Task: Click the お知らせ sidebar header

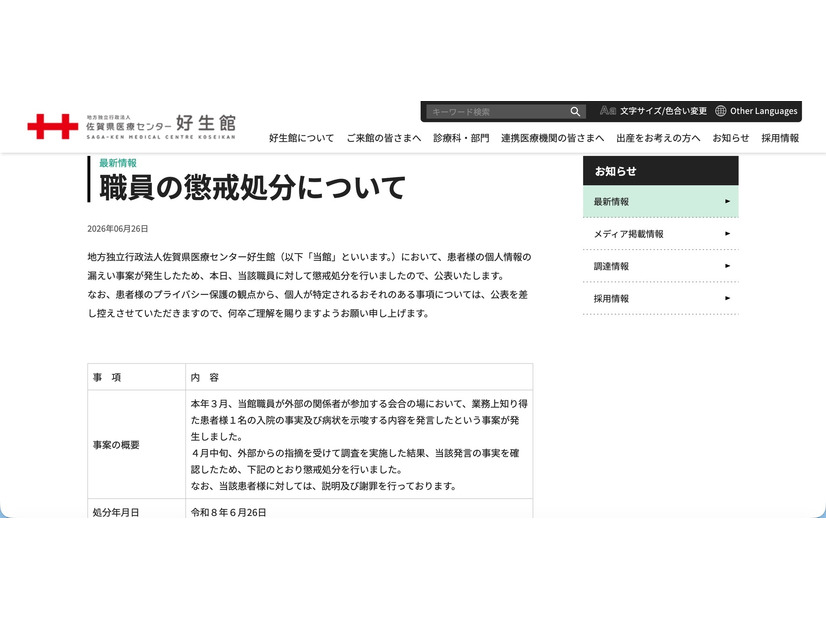Action: pyautogui.click(x=661, y=171)
